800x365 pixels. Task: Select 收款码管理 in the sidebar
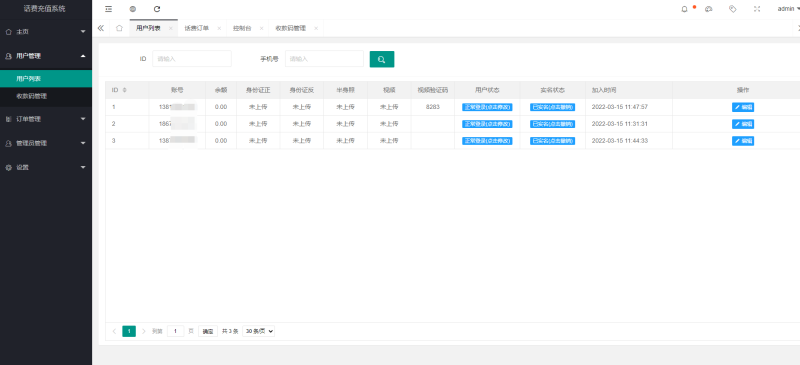tap(46, 96)
